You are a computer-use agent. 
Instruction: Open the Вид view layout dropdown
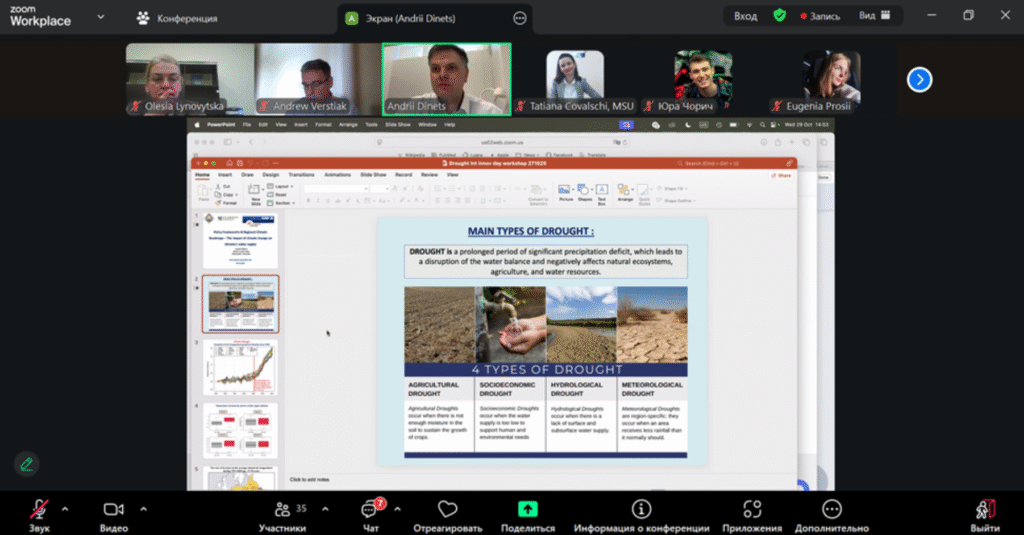[x=874, y=16]
